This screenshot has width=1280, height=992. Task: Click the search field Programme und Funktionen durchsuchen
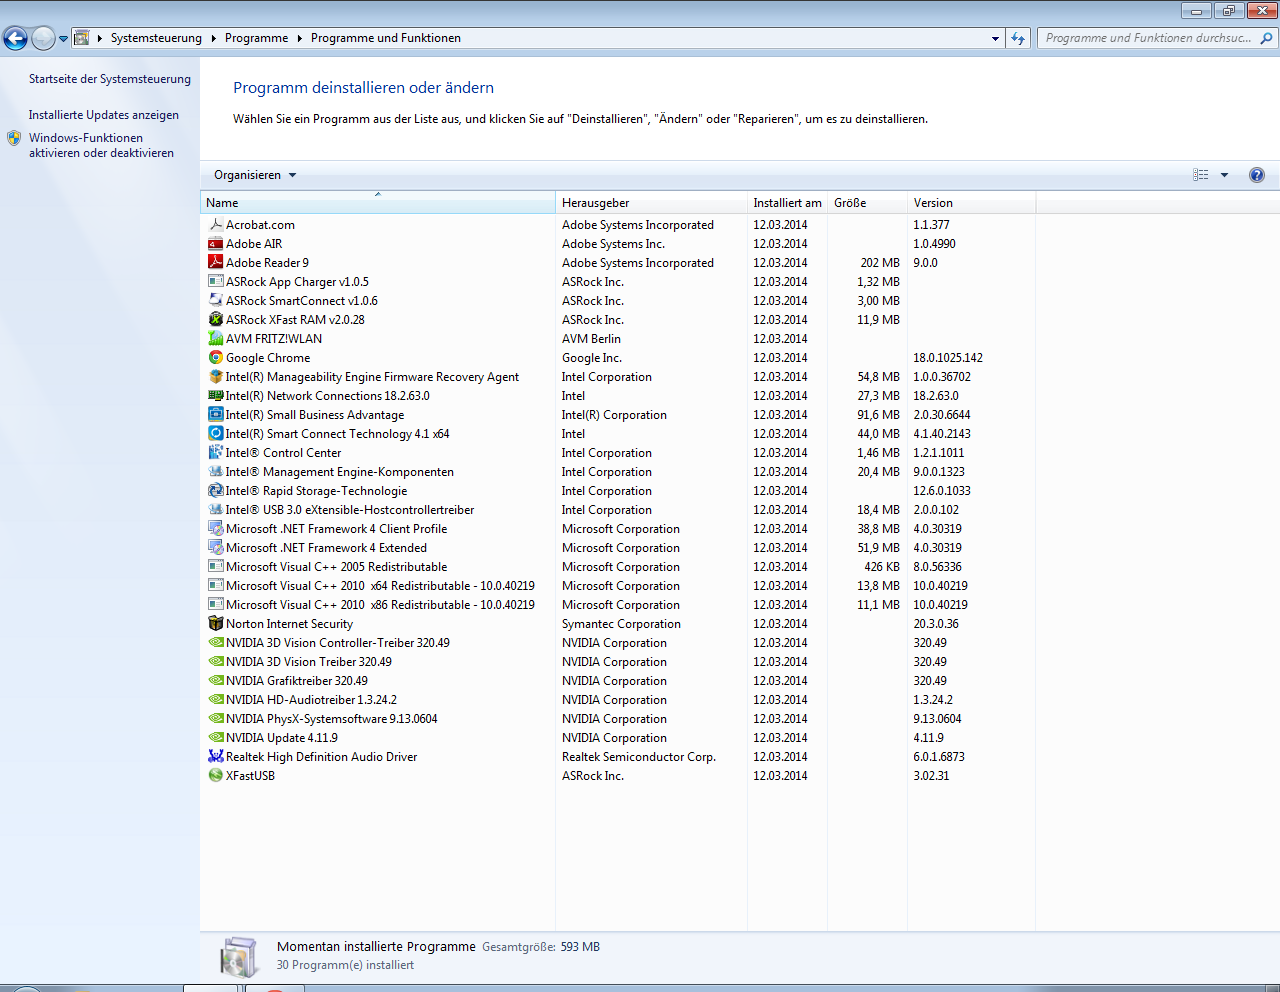coord(1148,38)
